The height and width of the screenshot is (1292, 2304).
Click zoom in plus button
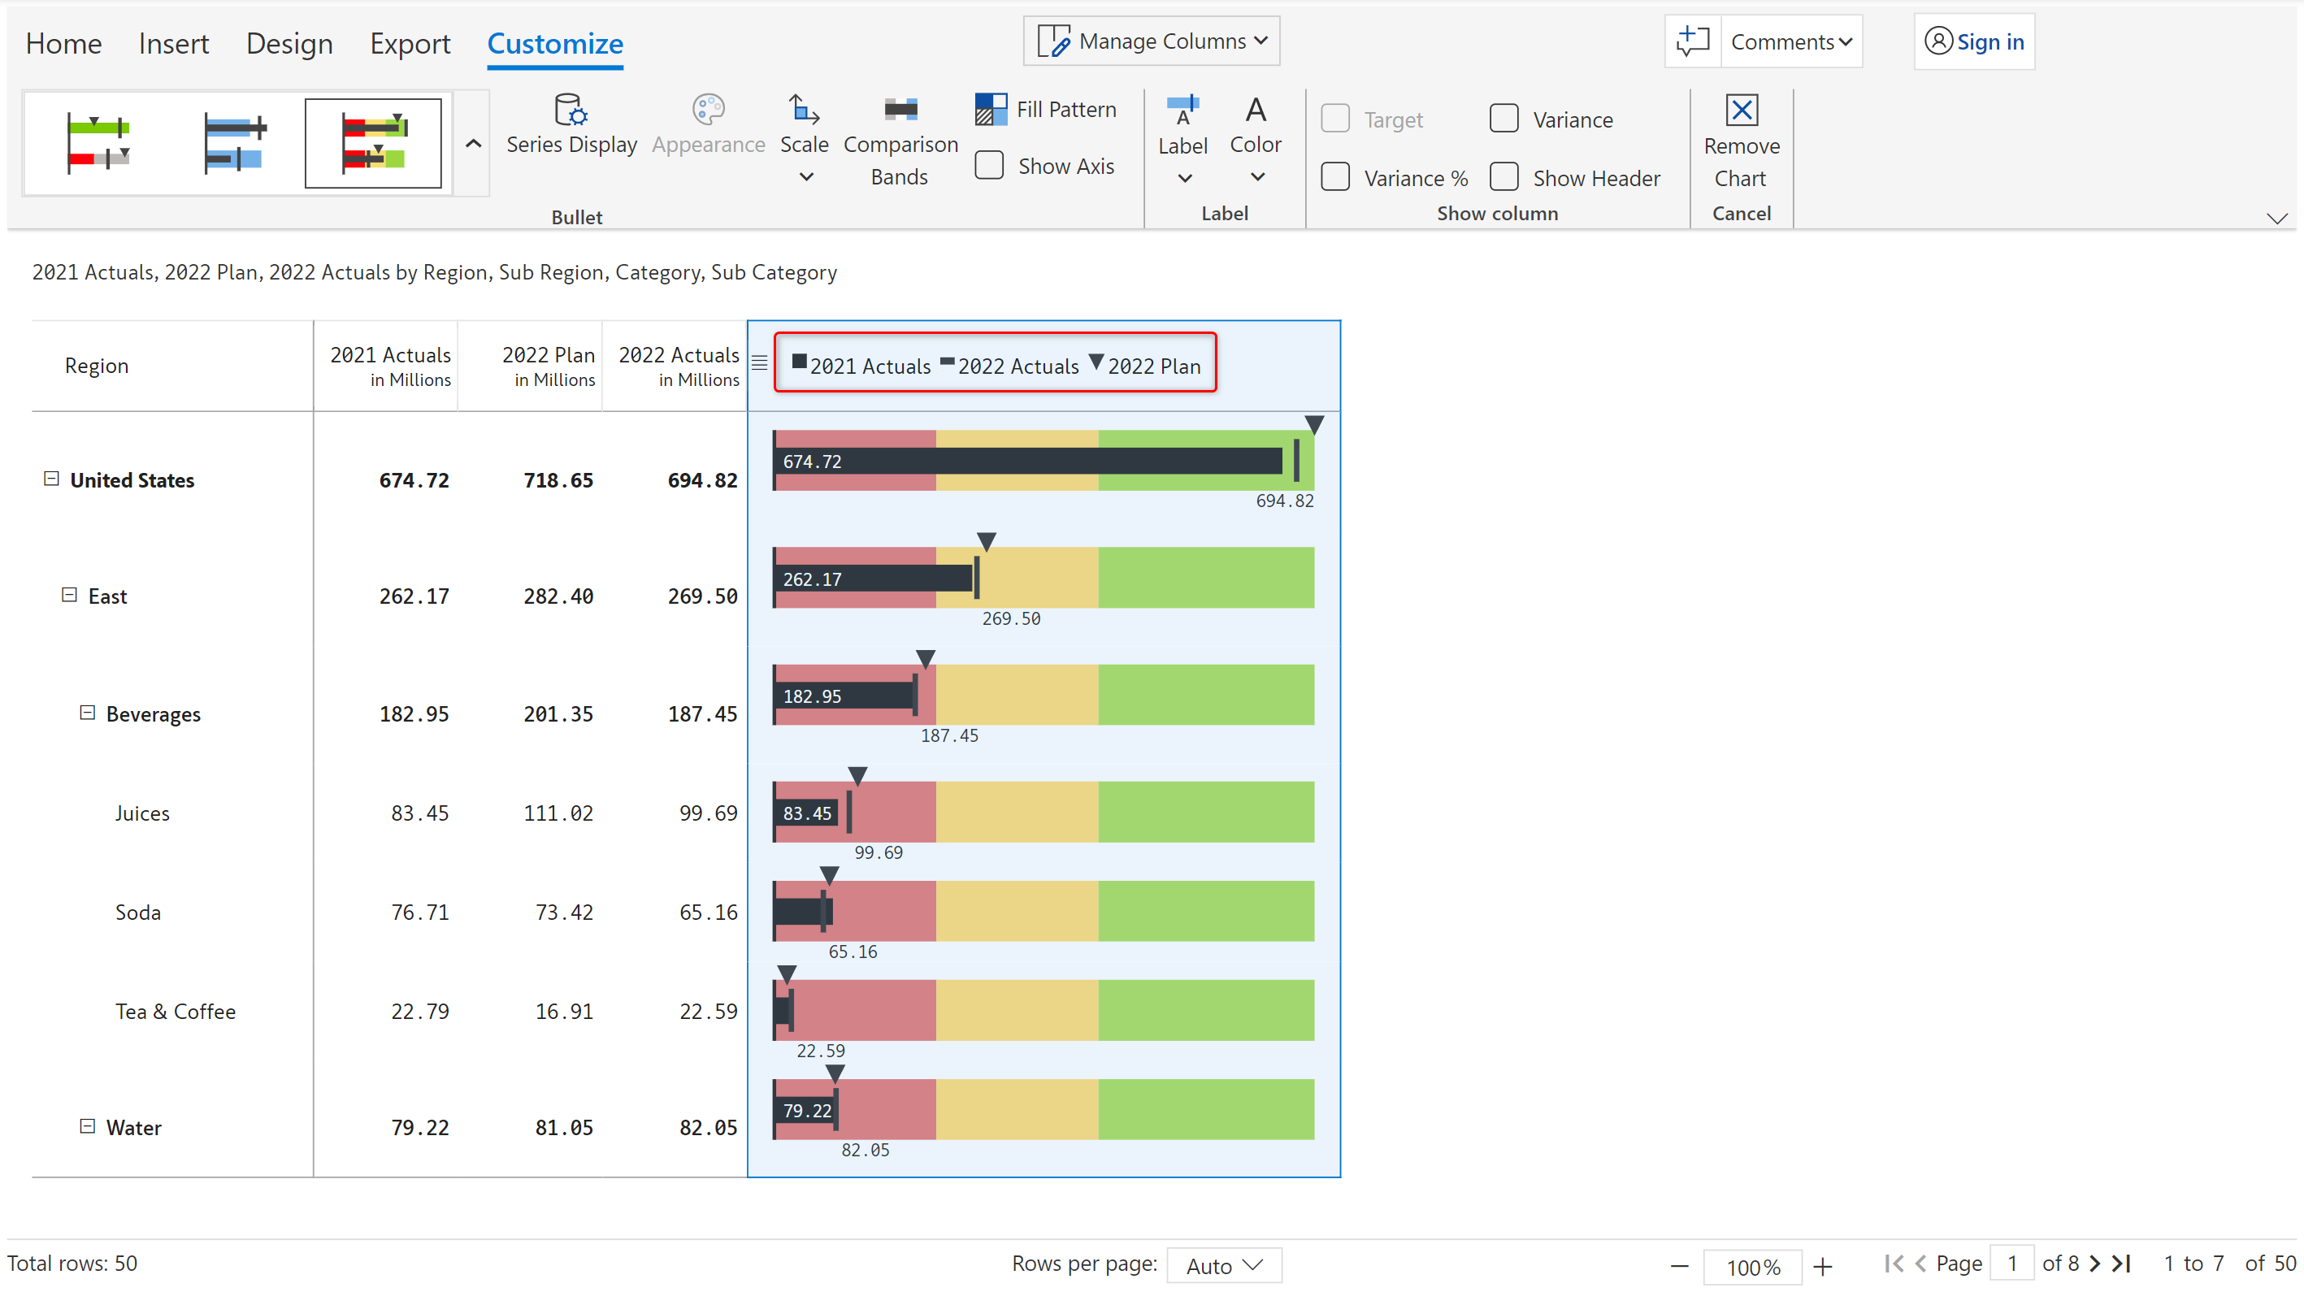click(1823, 1266)
